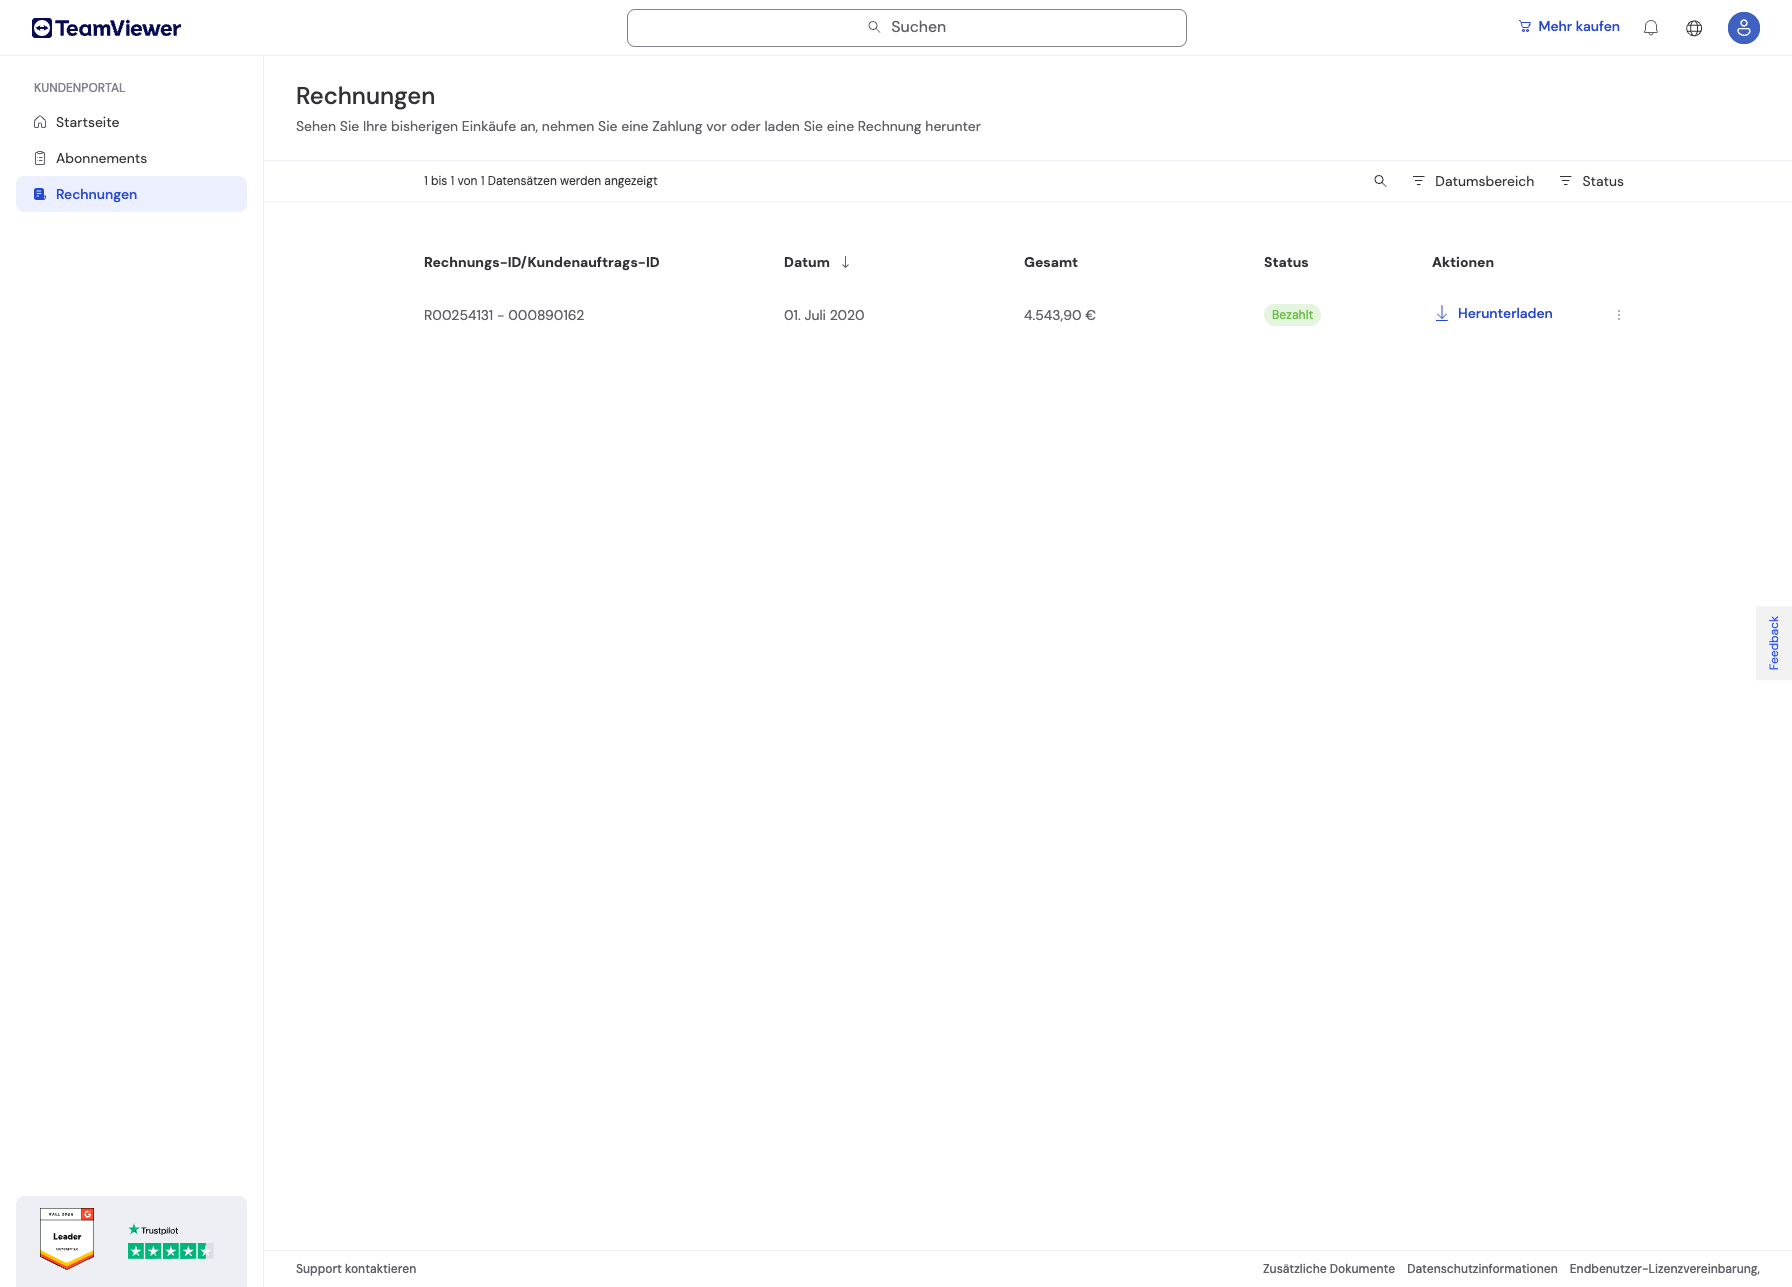Viewport: 1792px width, 1287px height.
Task: Open Support kontaktieren in the footer
Action: [356, 1268]
